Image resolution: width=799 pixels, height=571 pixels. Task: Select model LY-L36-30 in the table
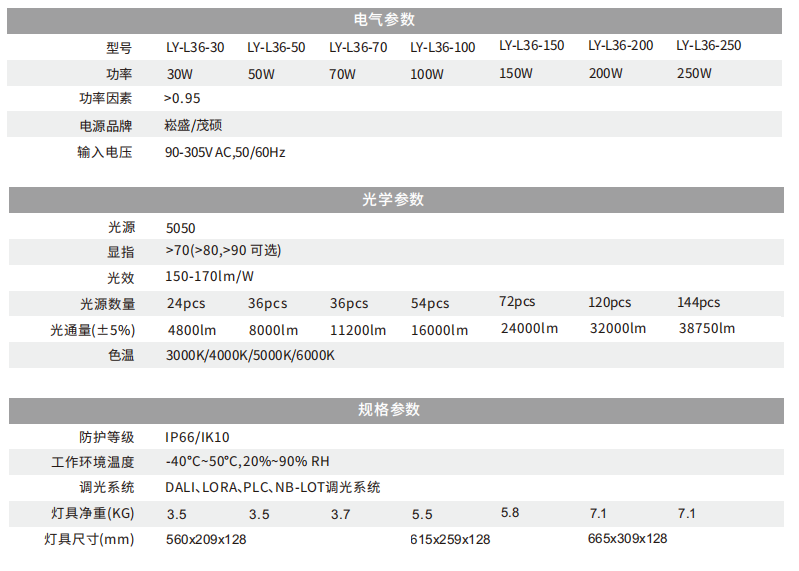click(195, 47)
